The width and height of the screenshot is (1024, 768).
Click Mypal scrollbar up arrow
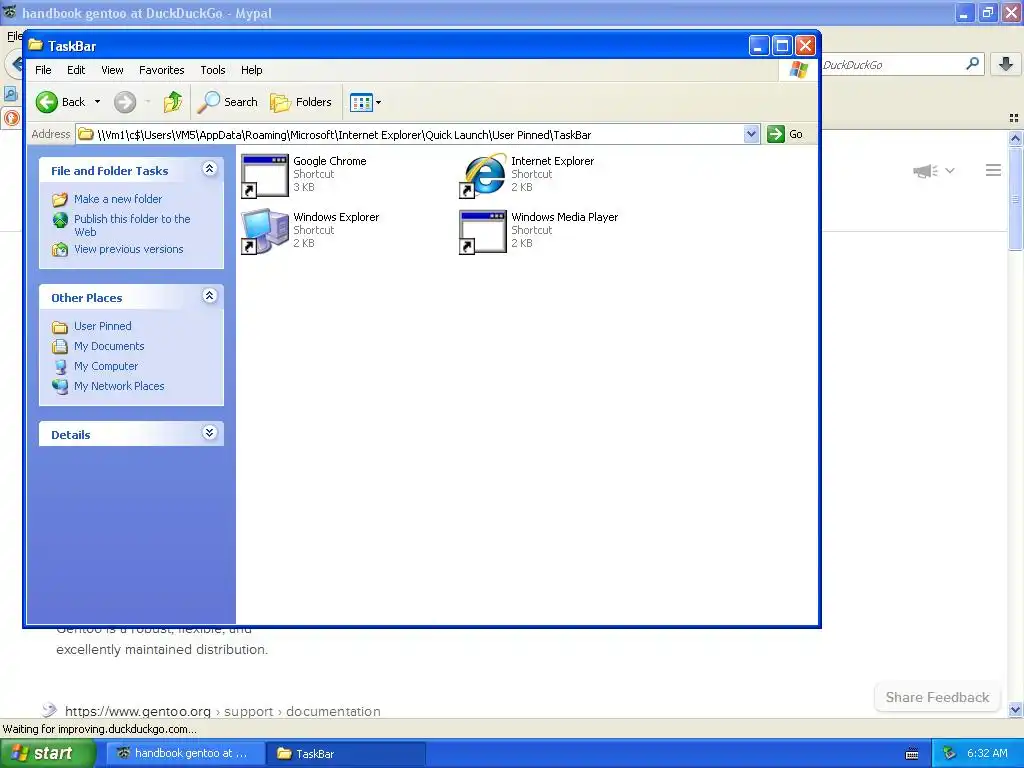(x=1015, y=138)
